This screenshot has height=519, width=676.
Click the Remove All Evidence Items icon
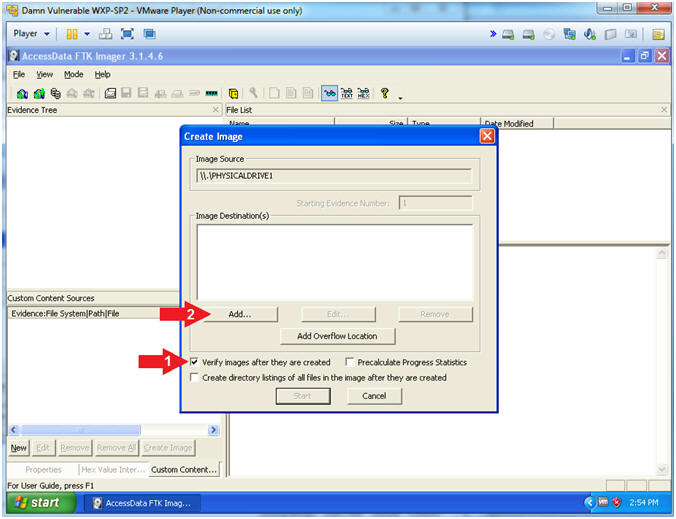pyautogui.click(x=89, y=93)
